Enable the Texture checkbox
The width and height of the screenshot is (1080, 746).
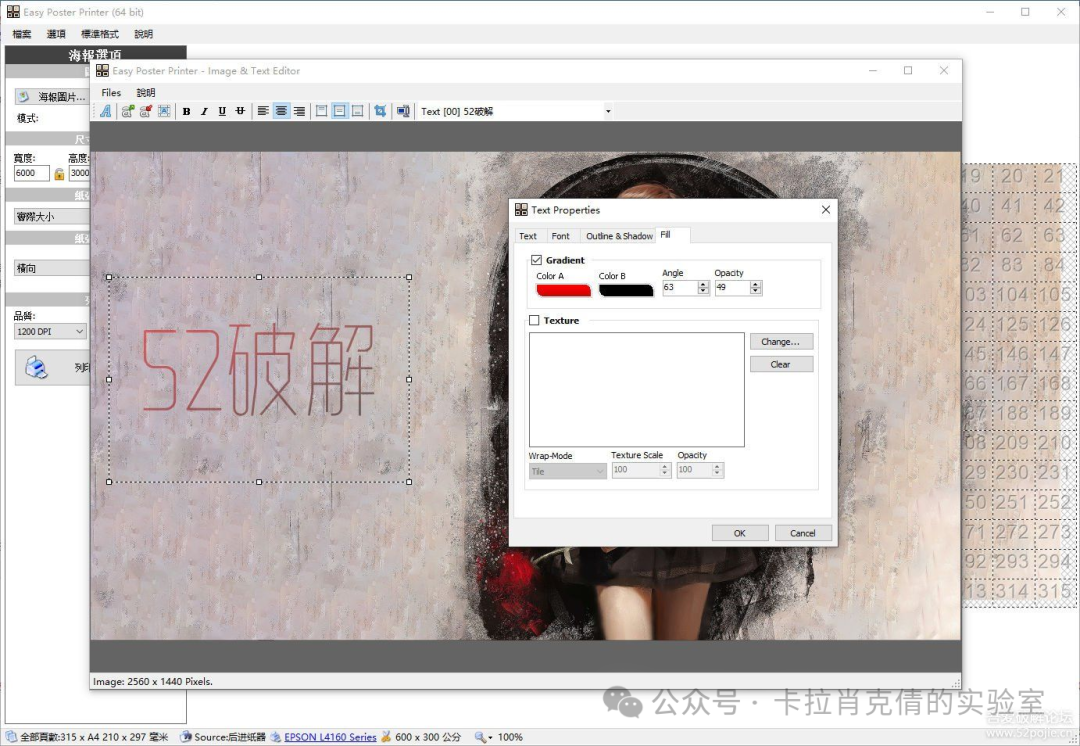[x=534, y=320]
